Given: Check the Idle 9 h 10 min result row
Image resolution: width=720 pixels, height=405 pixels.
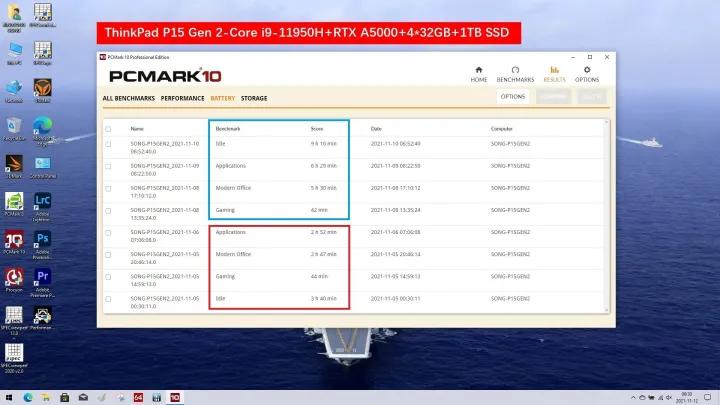Looking at the screenshot, I should [x=108, y=144].
